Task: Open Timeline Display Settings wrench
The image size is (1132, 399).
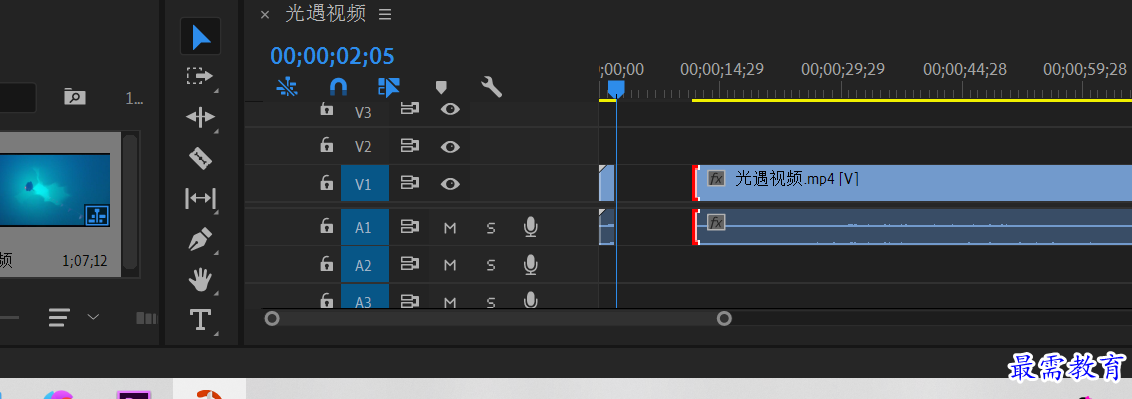Action: (491, 87)
